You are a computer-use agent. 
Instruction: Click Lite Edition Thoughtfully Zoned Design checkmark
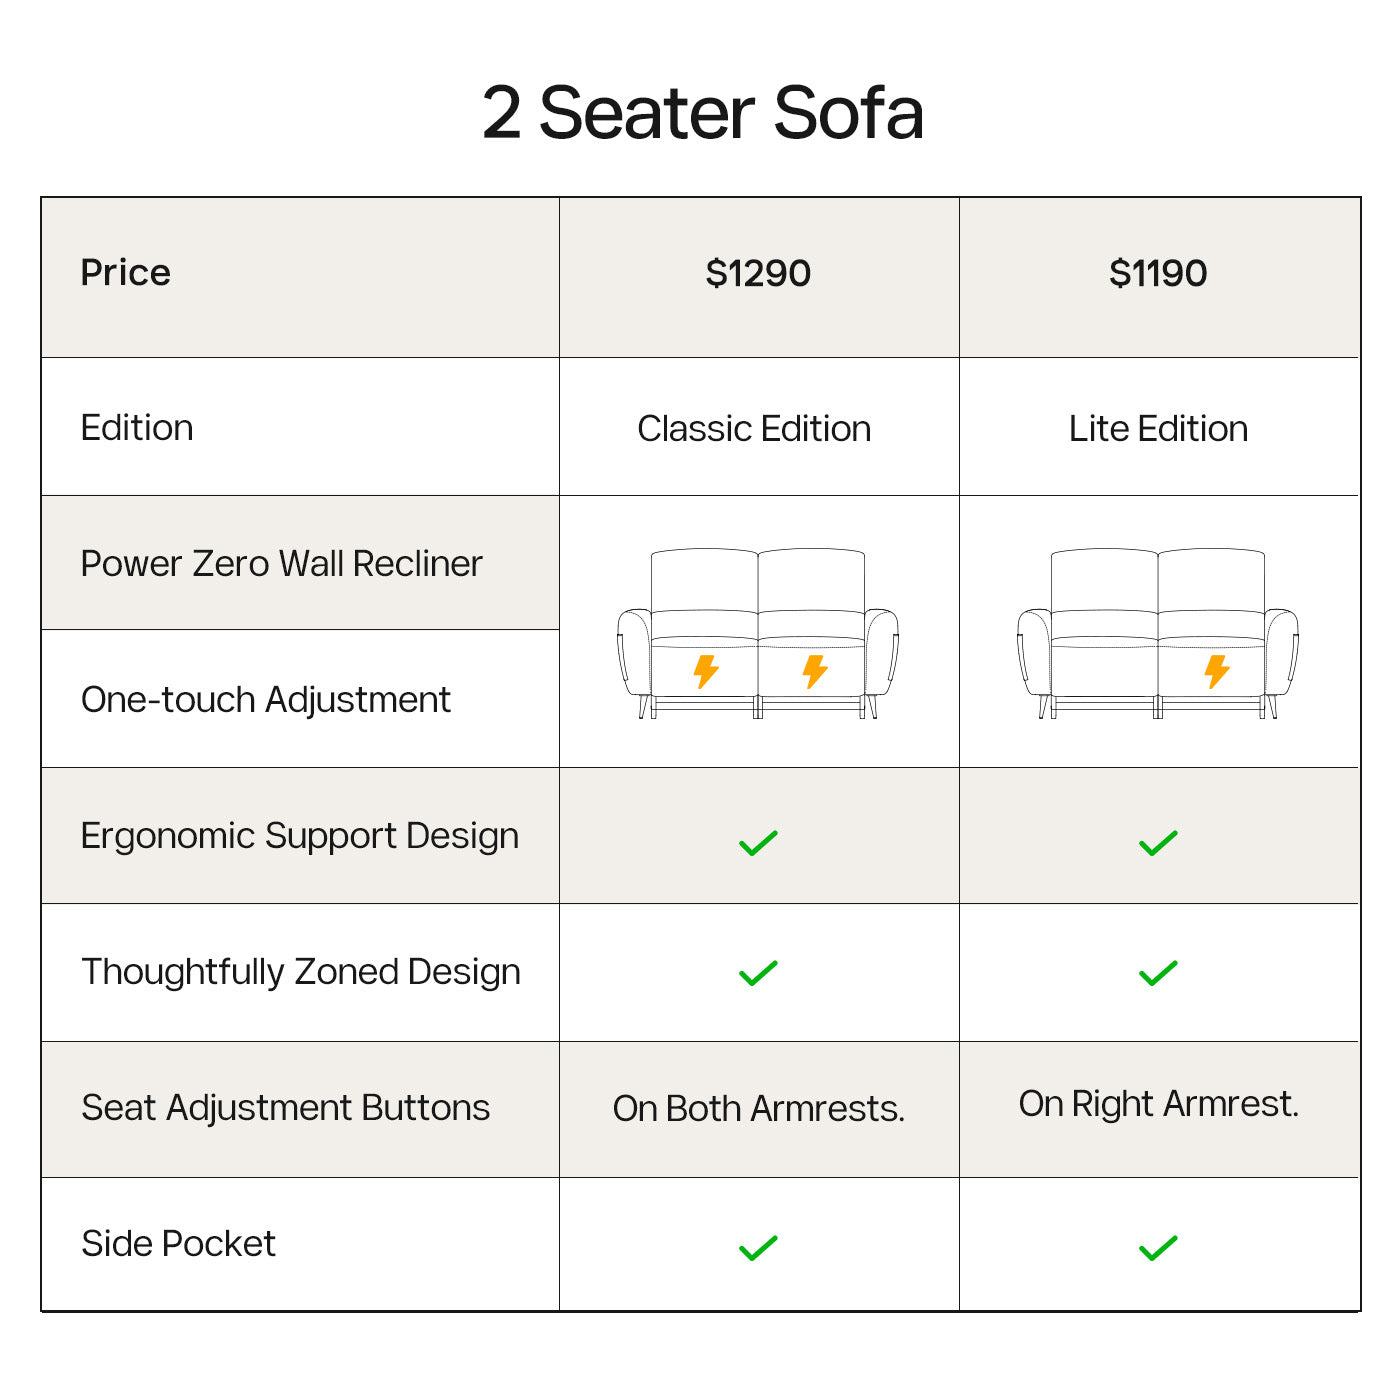coord(1158,973)
